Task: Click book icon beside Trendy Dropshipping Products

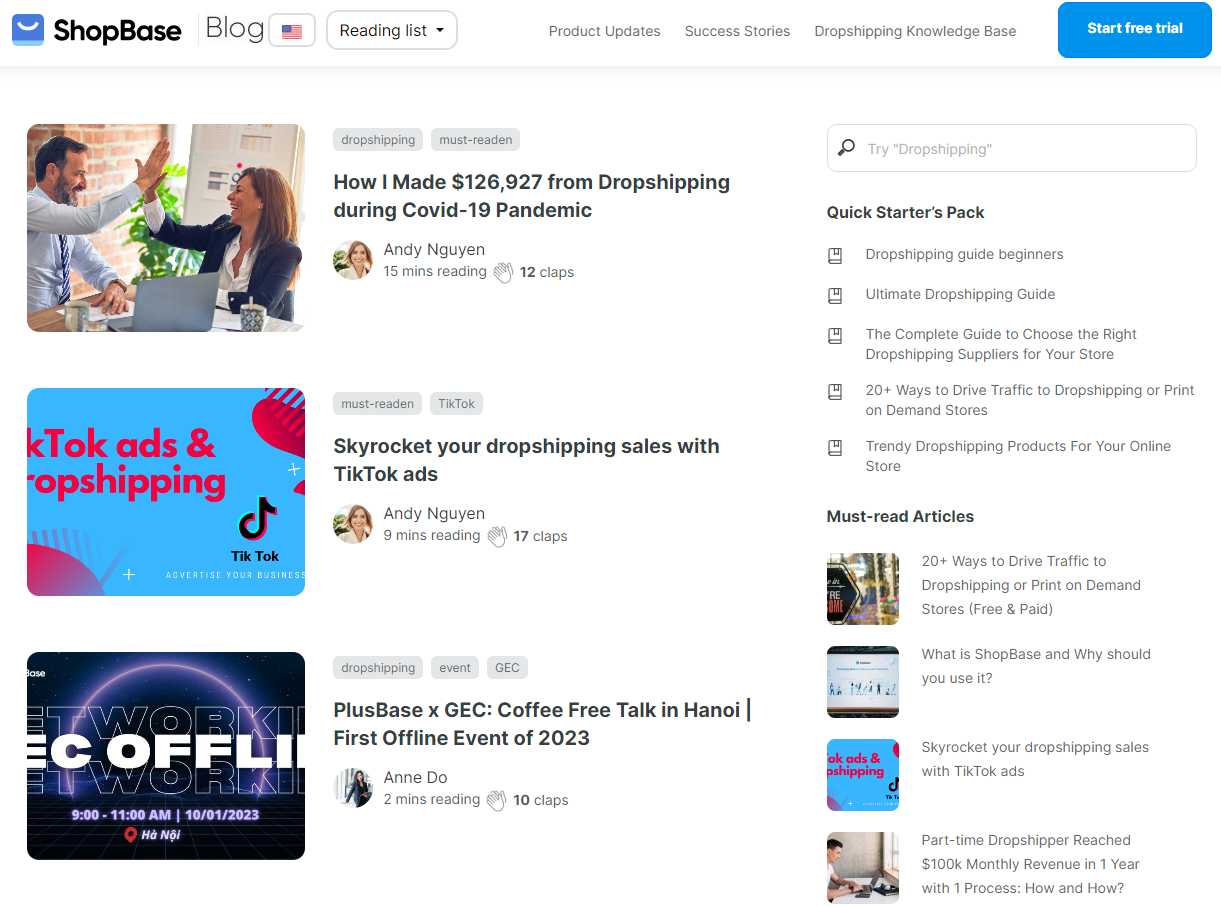Action: 835,447
